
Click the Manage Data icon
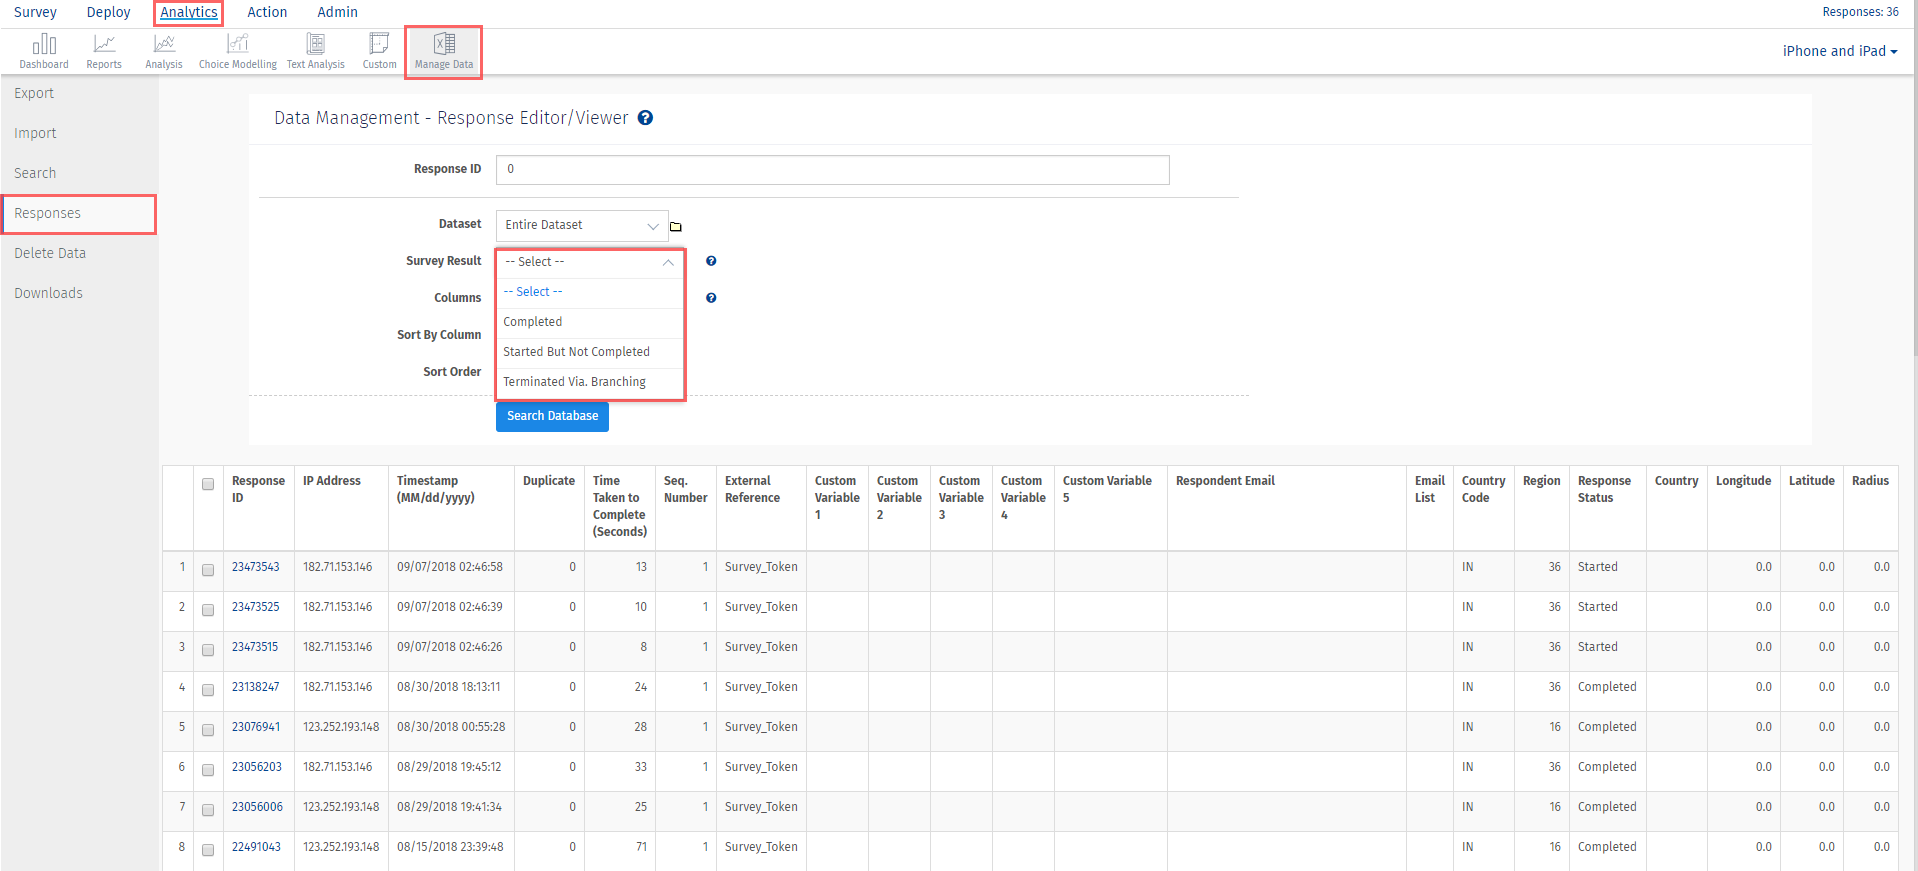point(444,46)
